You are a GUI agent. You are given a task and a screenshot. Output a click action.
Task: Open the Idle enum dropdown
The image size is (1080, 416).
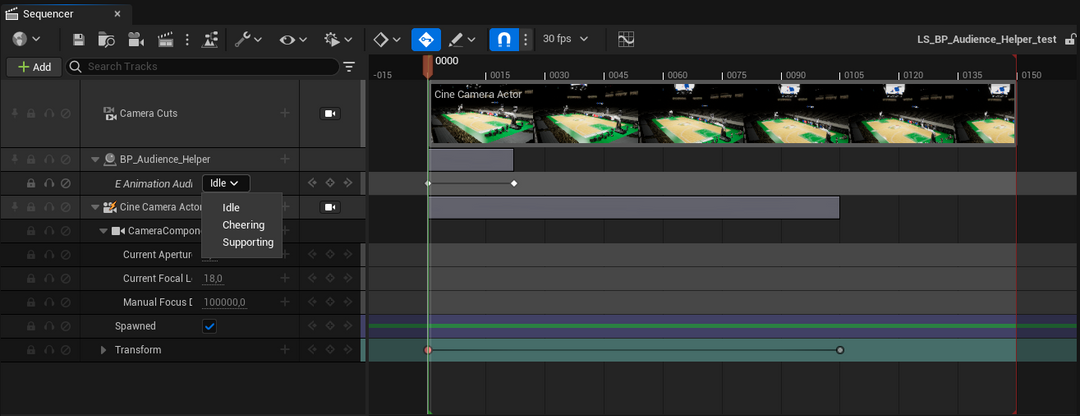tap(226, 183)
